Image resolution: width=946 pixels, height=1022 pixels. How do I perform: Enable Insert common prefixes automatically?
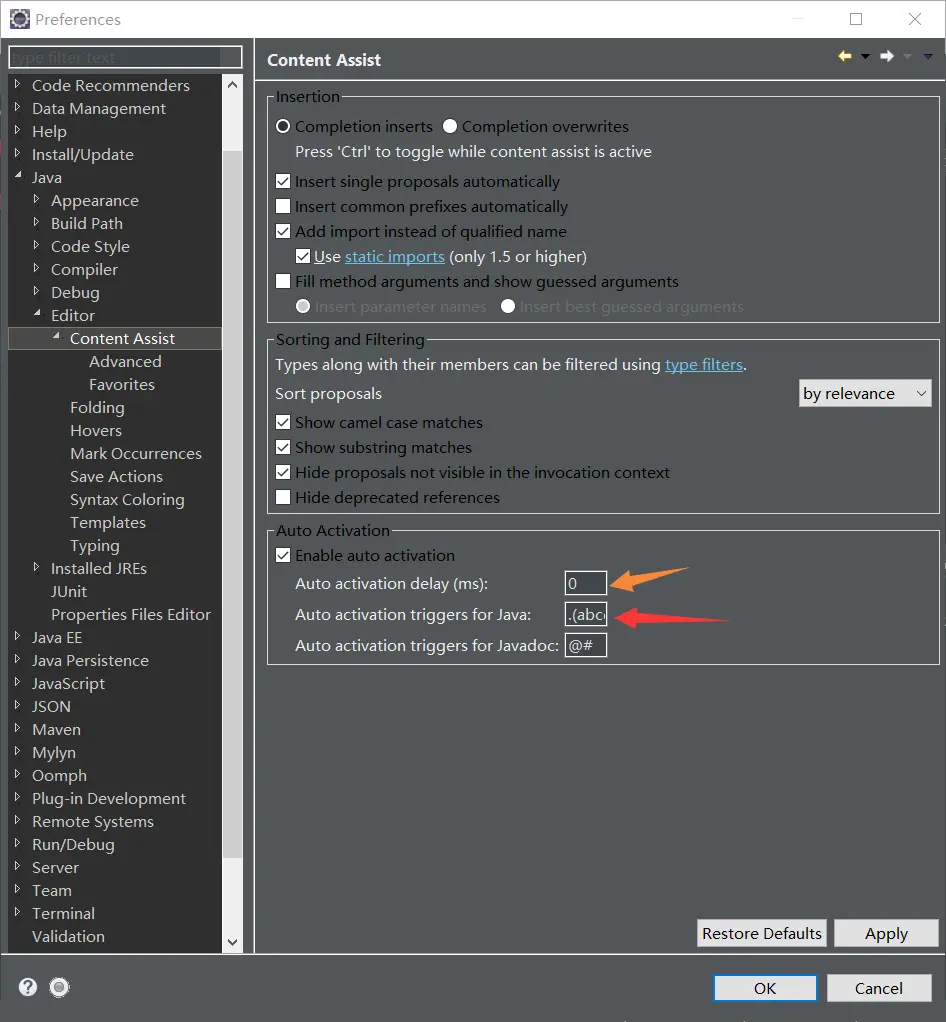click(x=283, y=206)
